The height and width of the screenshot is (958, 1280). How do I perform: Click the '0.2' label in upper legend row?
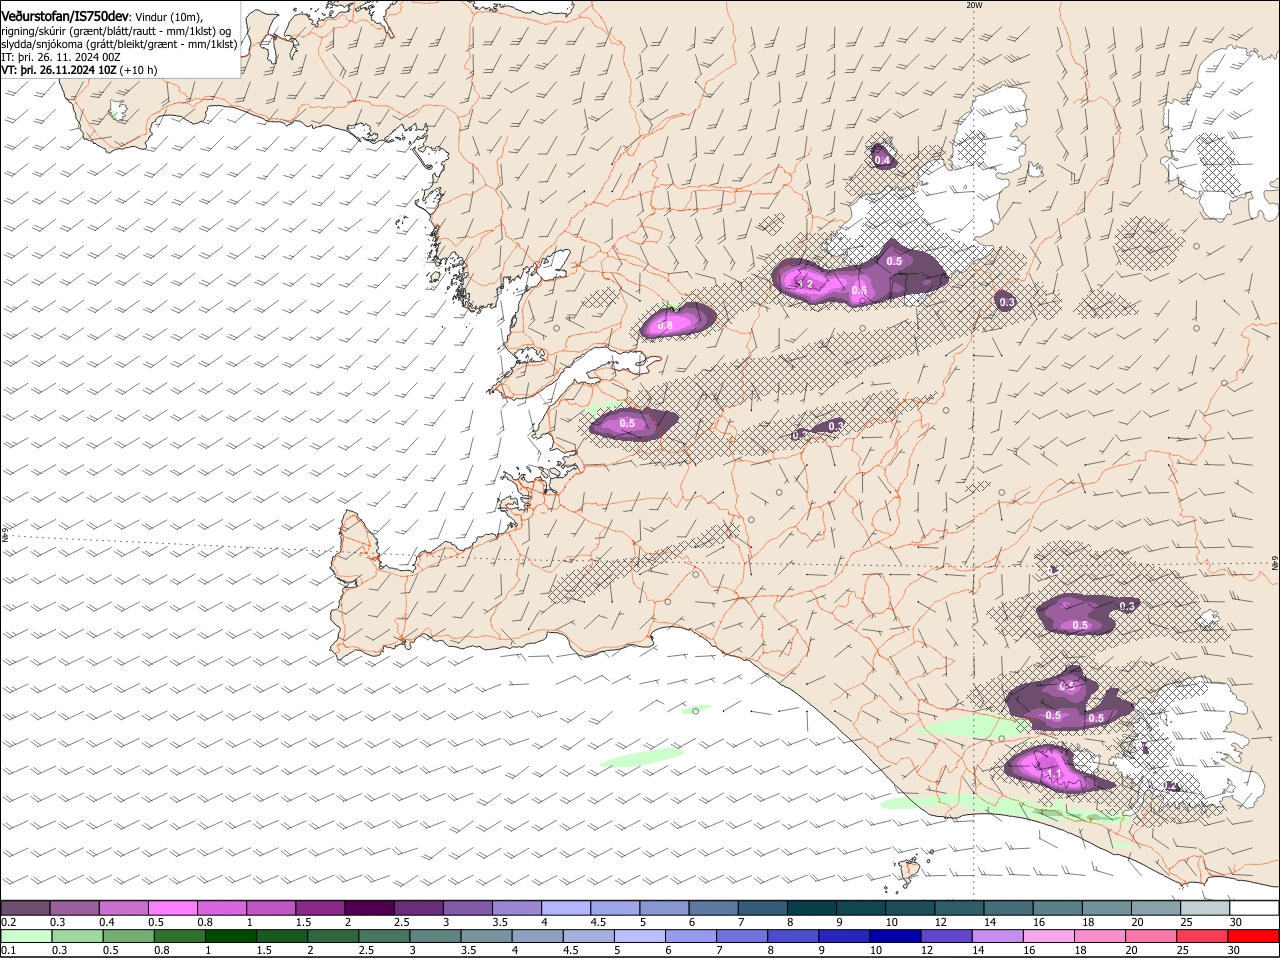point(8,922)
